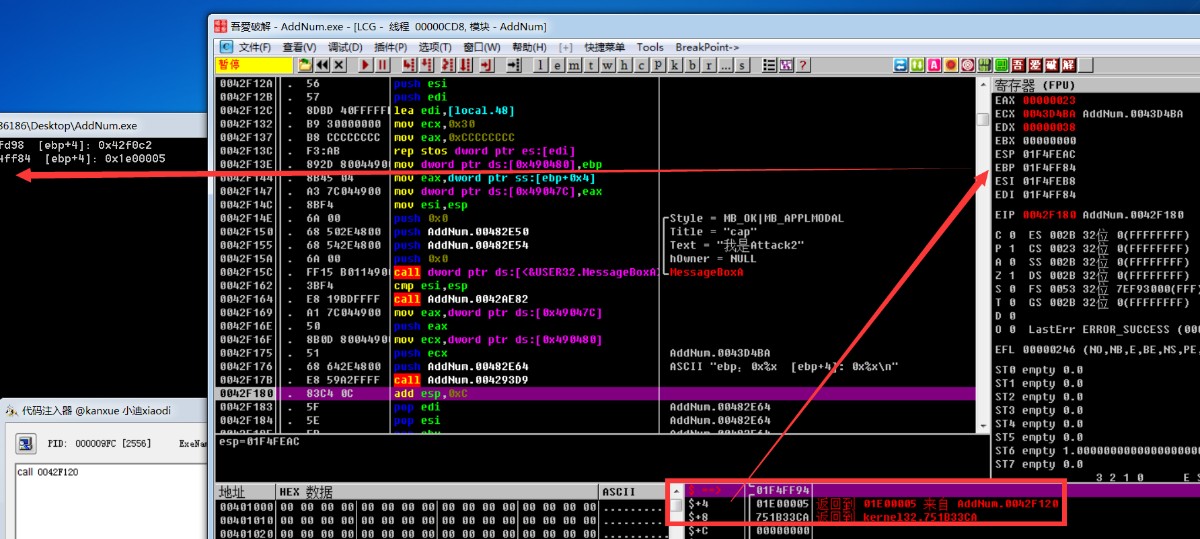1200x539 pixels.
Task: Show breakpoints with the 'b' button
Action: 692,65
